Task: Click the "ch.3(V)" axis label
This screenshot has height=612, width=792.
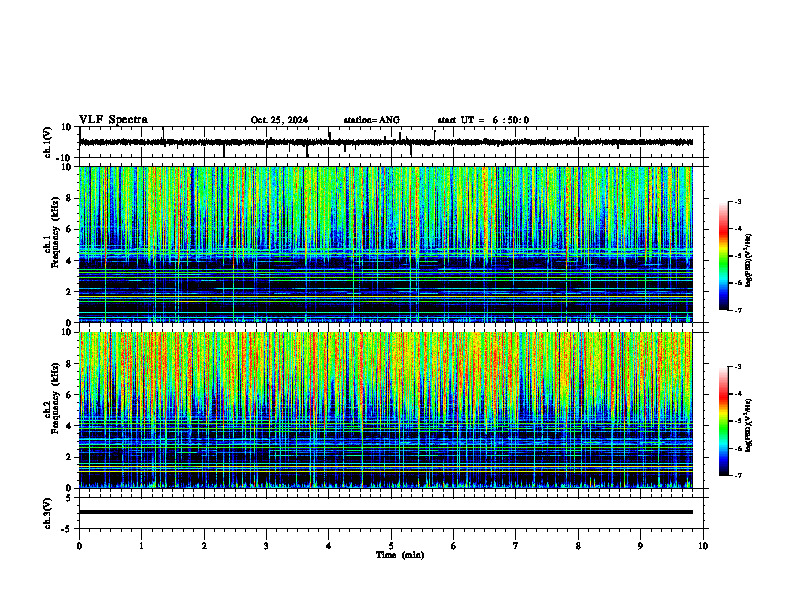Action: (48, 513)
